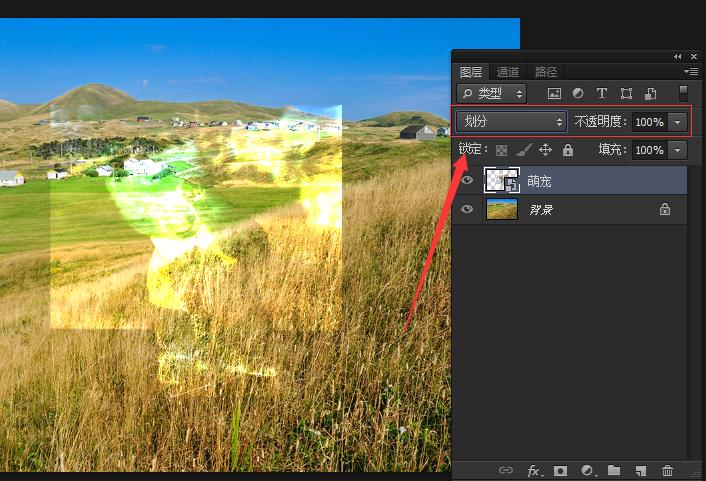This screenshot has height=481, width=706.
Task: Open the 划分 blend mode dropdown
Action: pos(512,121)
